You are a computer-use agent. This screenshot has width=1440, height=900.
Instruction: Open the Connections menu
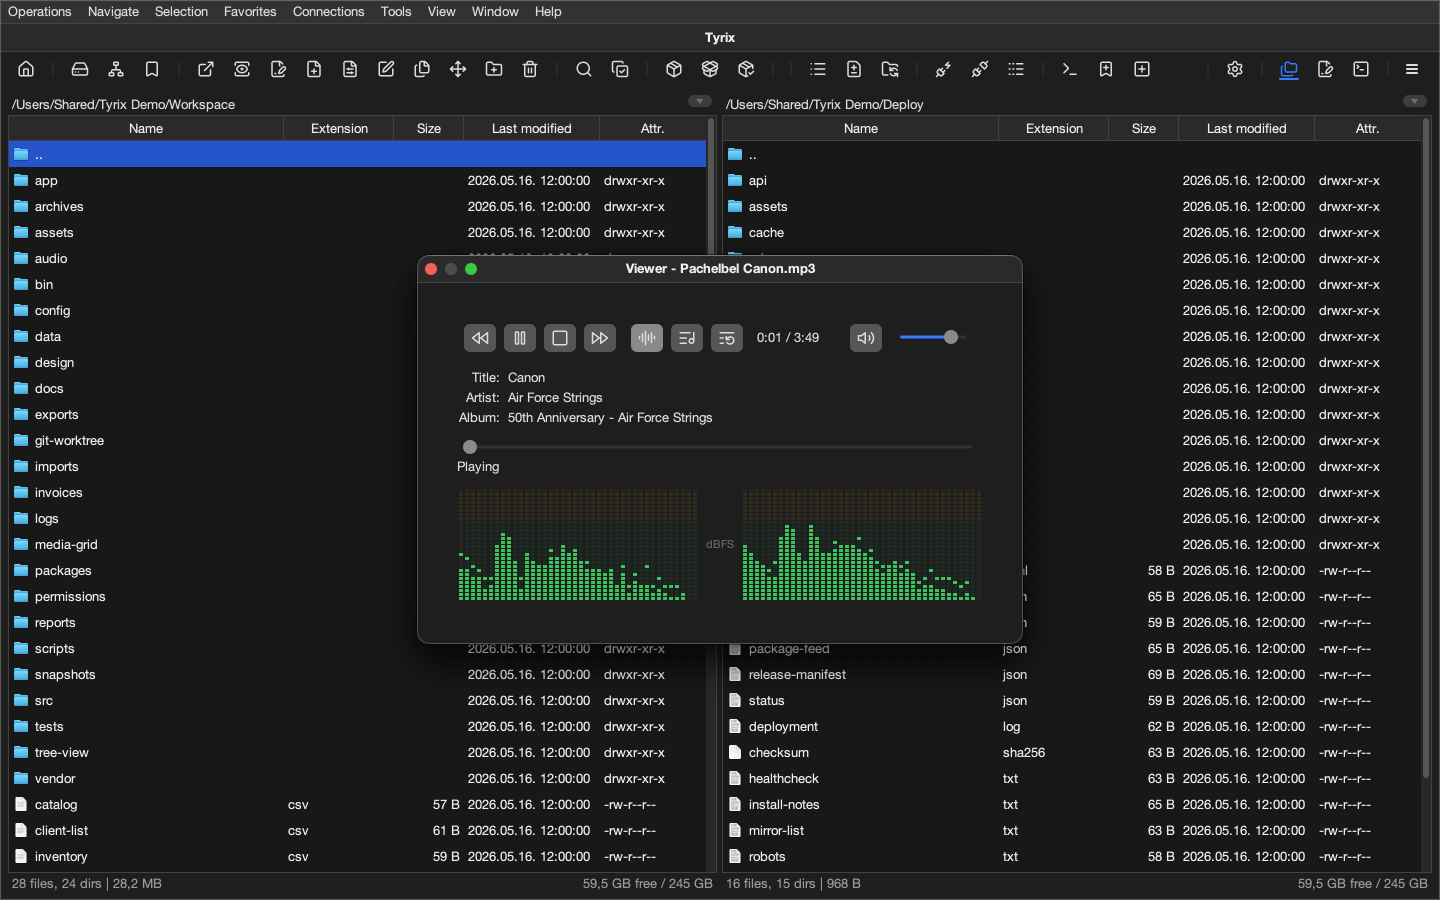(x=328, y=12)
